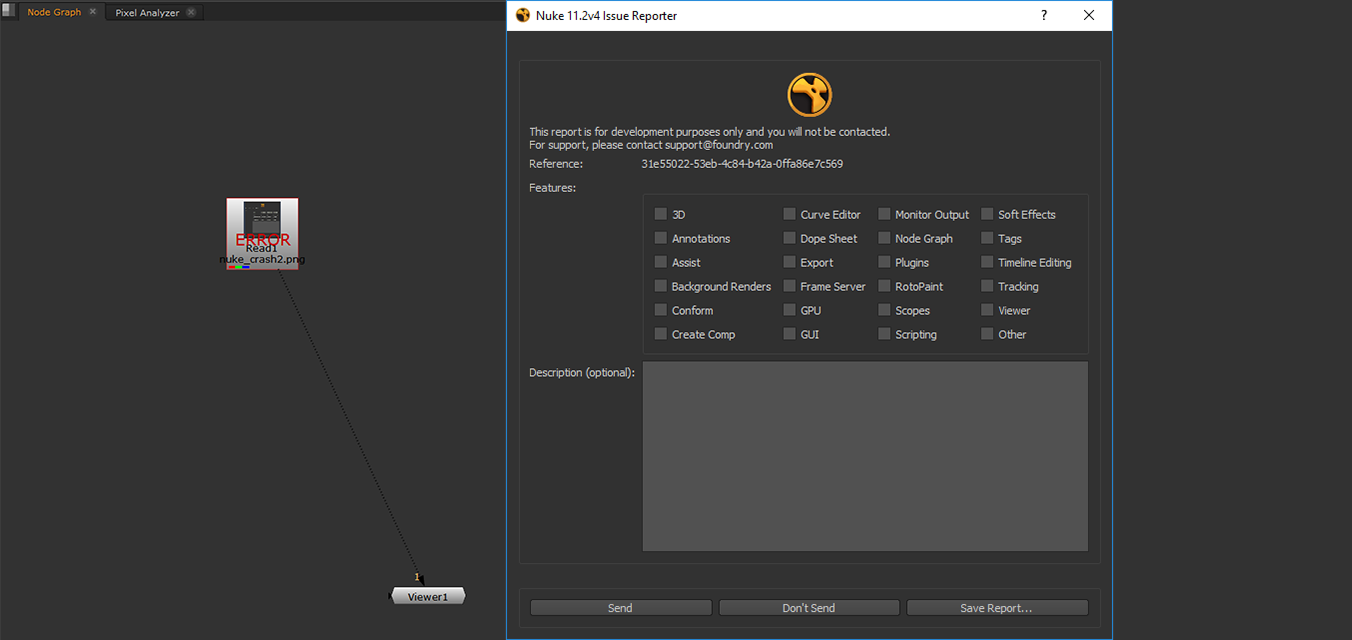
Task: Check the GPU feature box
Action: (789, 310)
